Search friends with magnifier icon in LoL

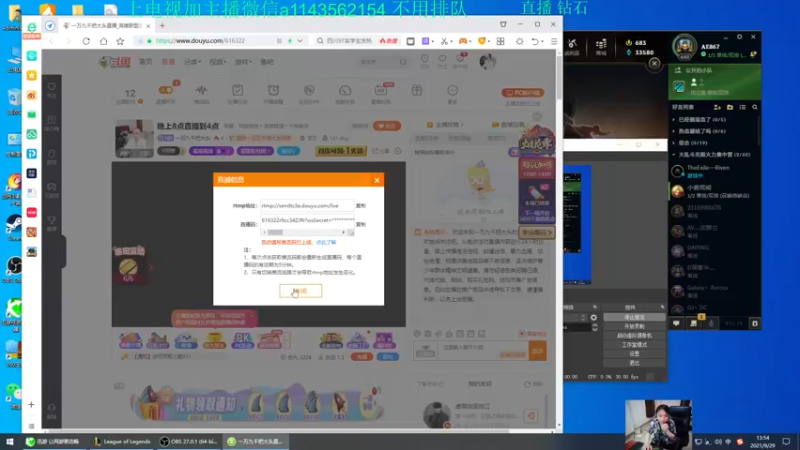(755, 107)
